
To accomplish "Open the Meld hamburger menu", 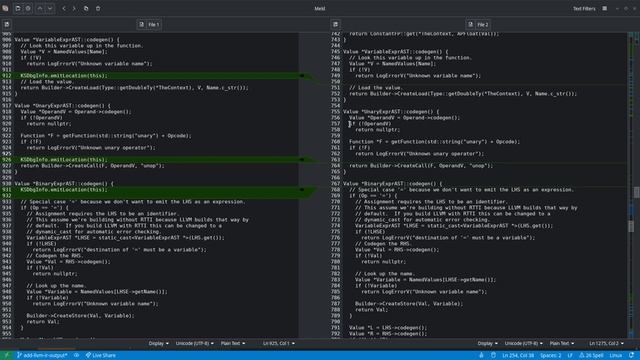I will 604,9.
